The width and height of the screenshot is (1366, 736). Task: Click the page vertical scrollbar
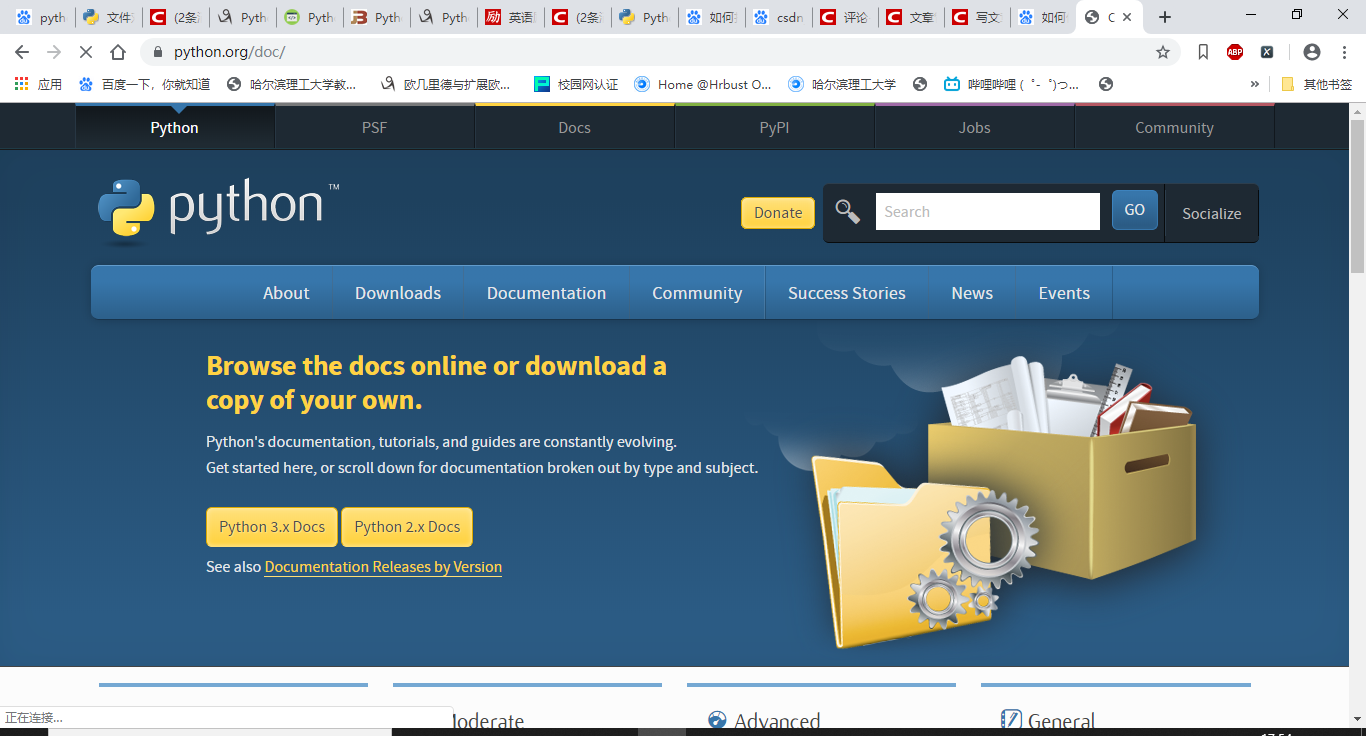coord(1357,195)
